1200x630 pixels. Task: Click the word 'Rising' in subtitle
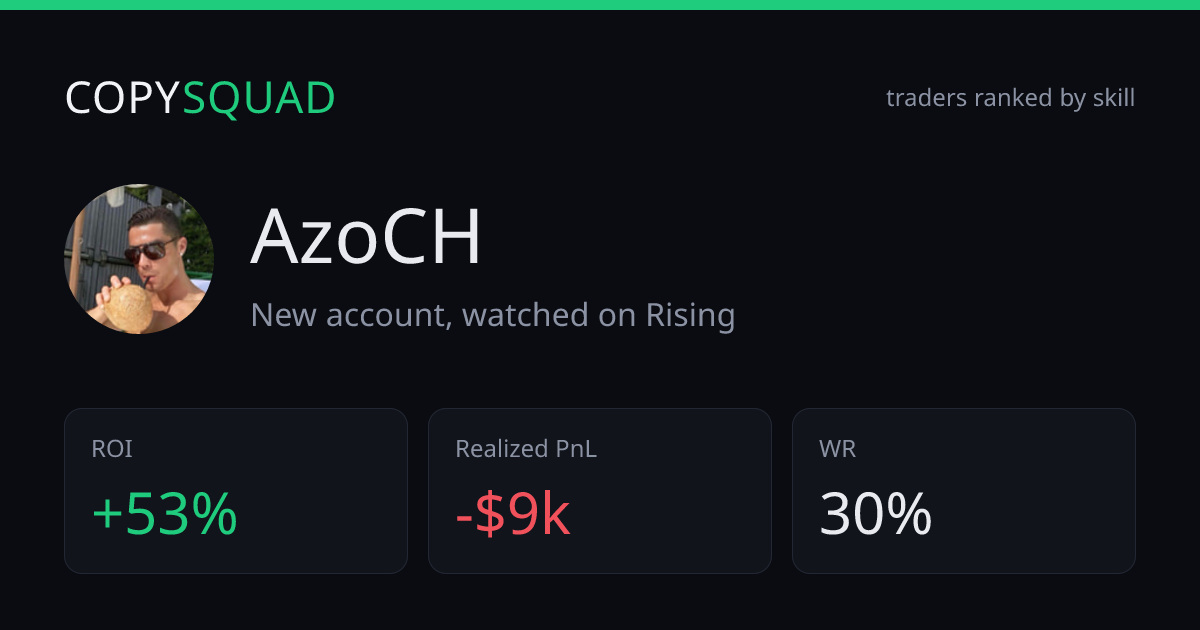click(x=691, y=315)
